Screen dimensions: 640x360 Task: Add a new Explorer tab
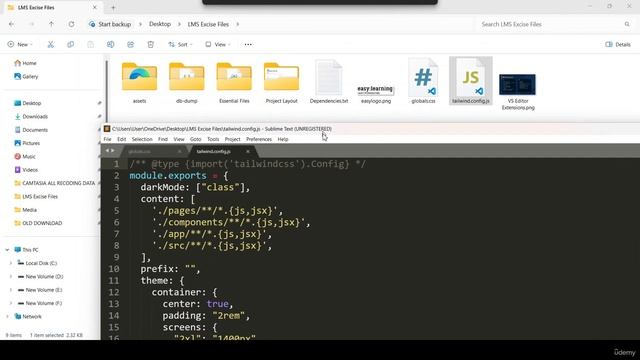pos(113,7)
